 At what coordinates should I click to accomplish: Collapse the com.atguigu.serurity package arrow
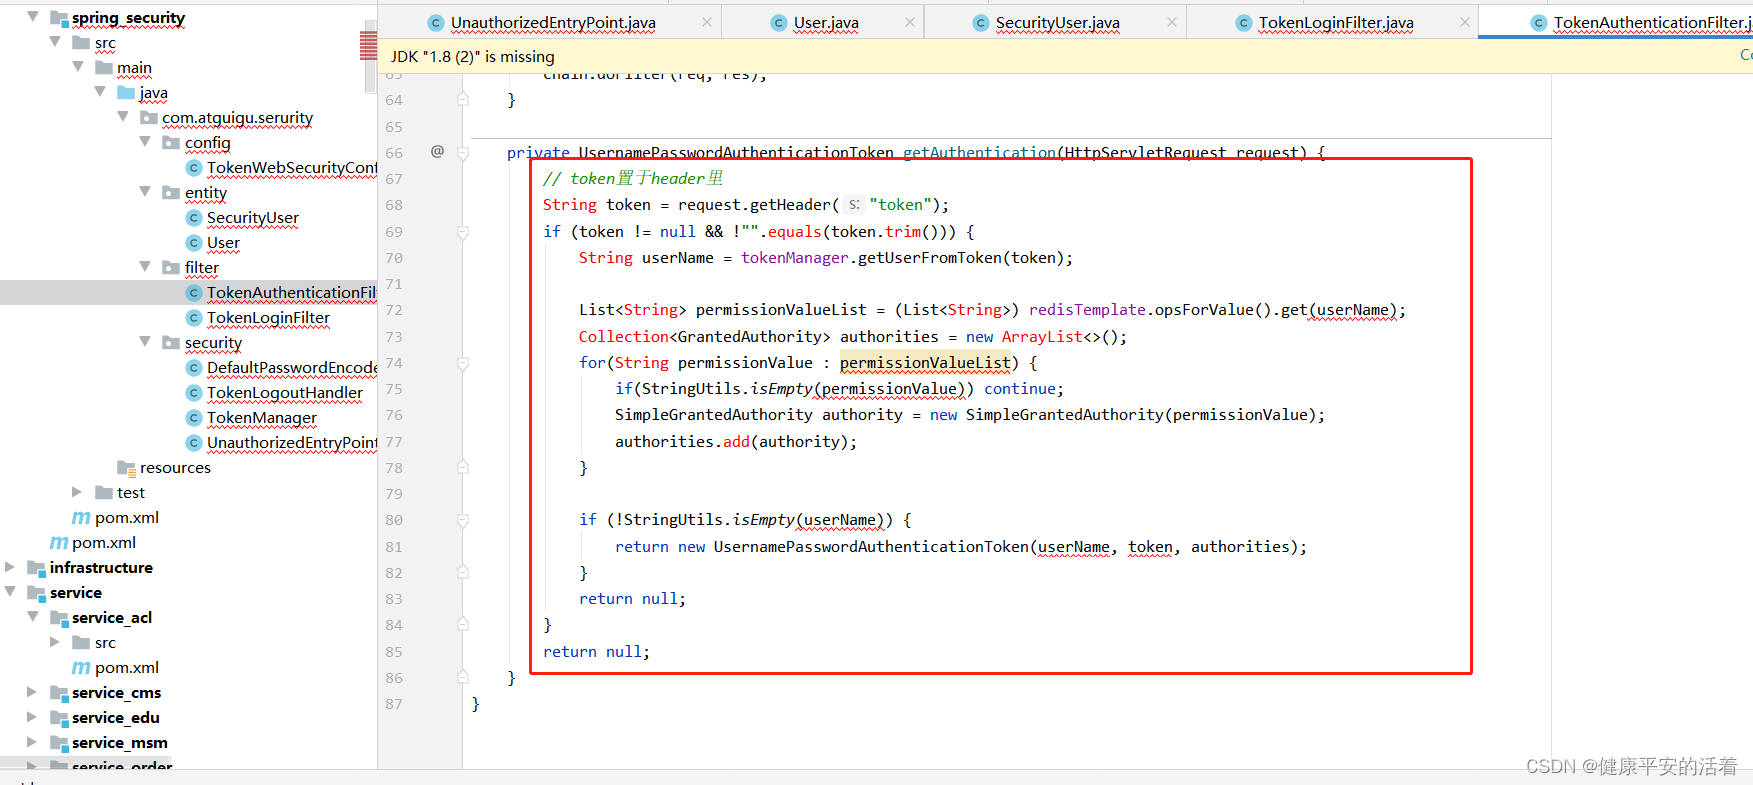(123, 116)
